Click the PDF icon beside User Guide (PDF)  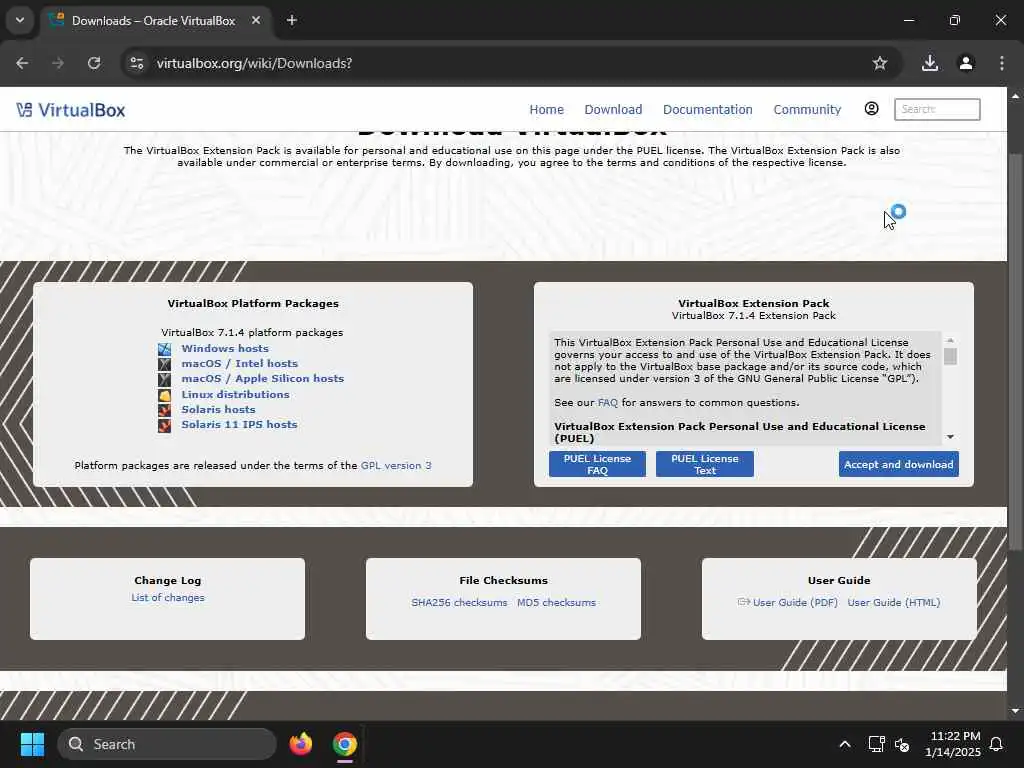tap(743, 602)
